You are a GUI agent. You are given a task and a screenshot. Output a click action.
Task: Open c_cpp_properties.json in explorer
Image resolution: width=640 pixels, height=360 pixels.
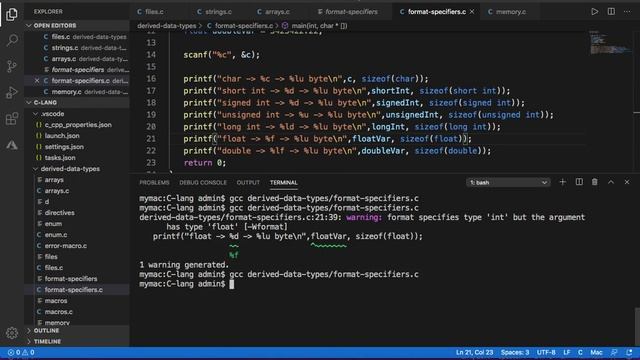[x=78, y=124]
